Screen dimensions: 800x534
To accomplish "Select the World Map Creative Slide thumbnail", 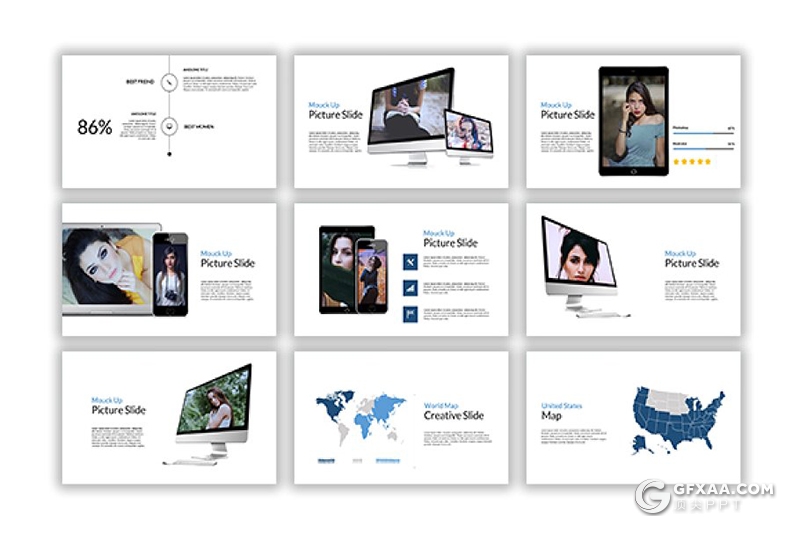I will [401, 417].
